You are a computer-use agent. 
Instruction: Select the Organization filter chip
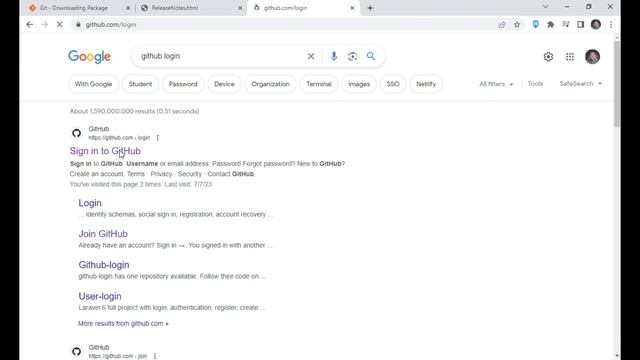(x=270, y=84)
